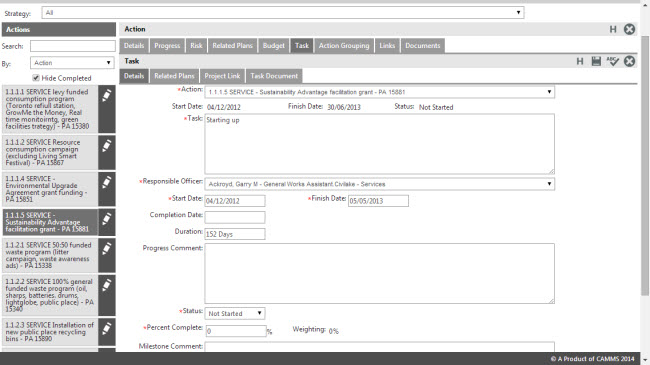Click the Task panel help H icon
This screenshot has height=365, width=650.
580,61
